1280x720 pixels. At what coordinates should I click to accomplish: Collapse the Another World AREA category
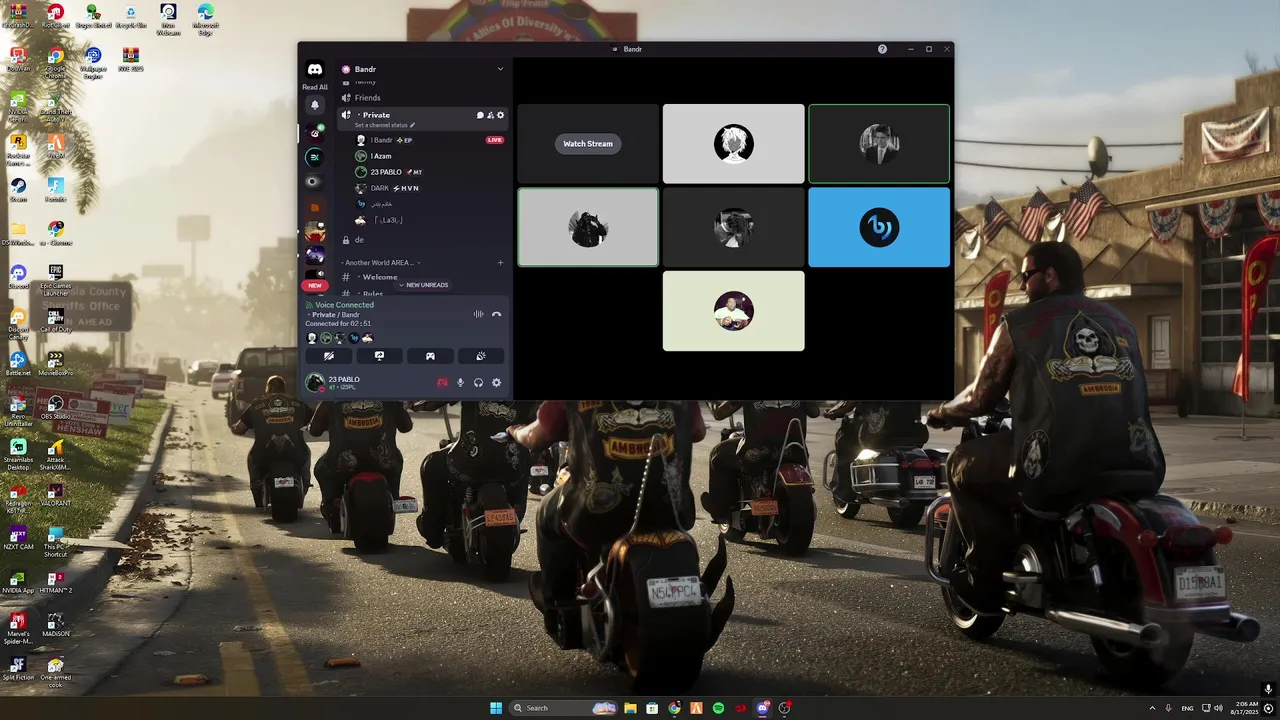(x=382, y=263)
